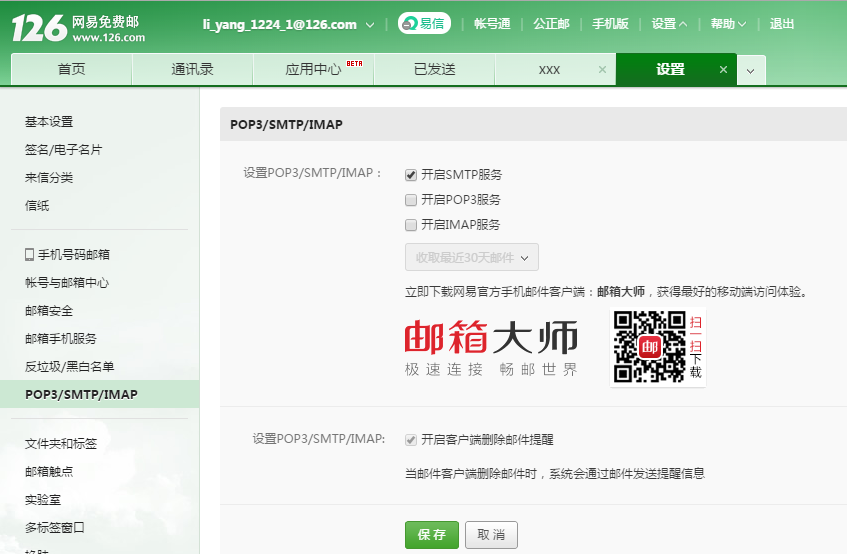Image resolution: width=847 pixels, height=554 pixels.
Task: Click the 取消 button
Action: coord(491,534)
